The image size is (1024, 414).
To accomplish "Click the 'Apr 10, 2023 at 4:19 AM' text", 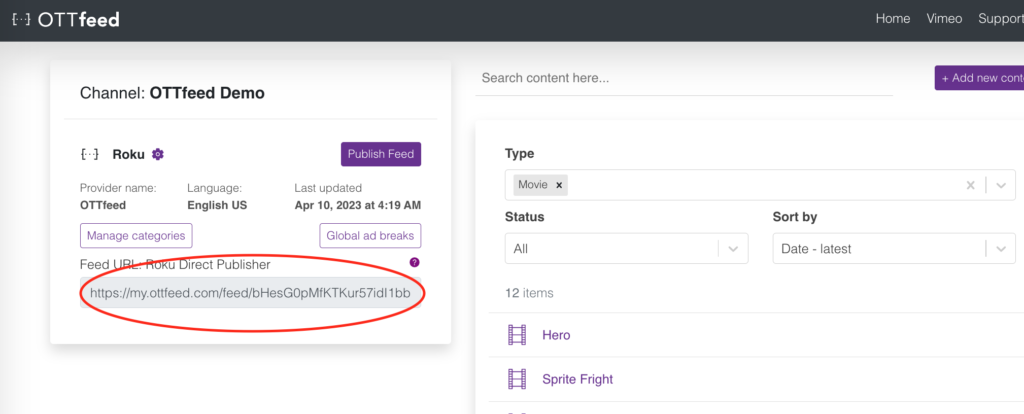I will pos(357,206).
